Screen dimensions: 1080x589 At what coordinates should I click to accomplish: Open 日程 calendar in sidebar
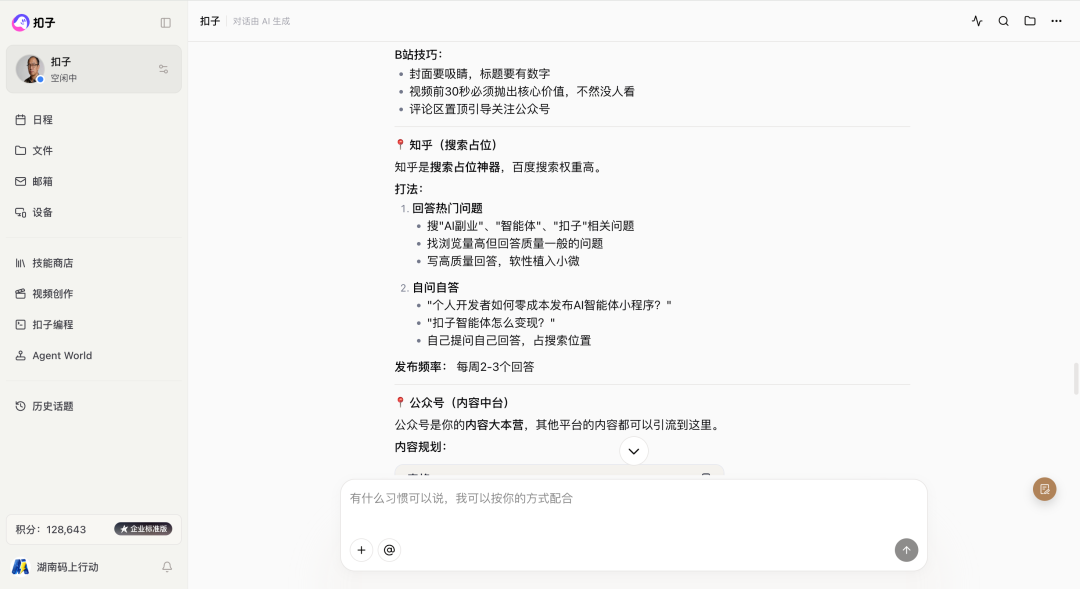pyautogui.click(x=94, y=120)
